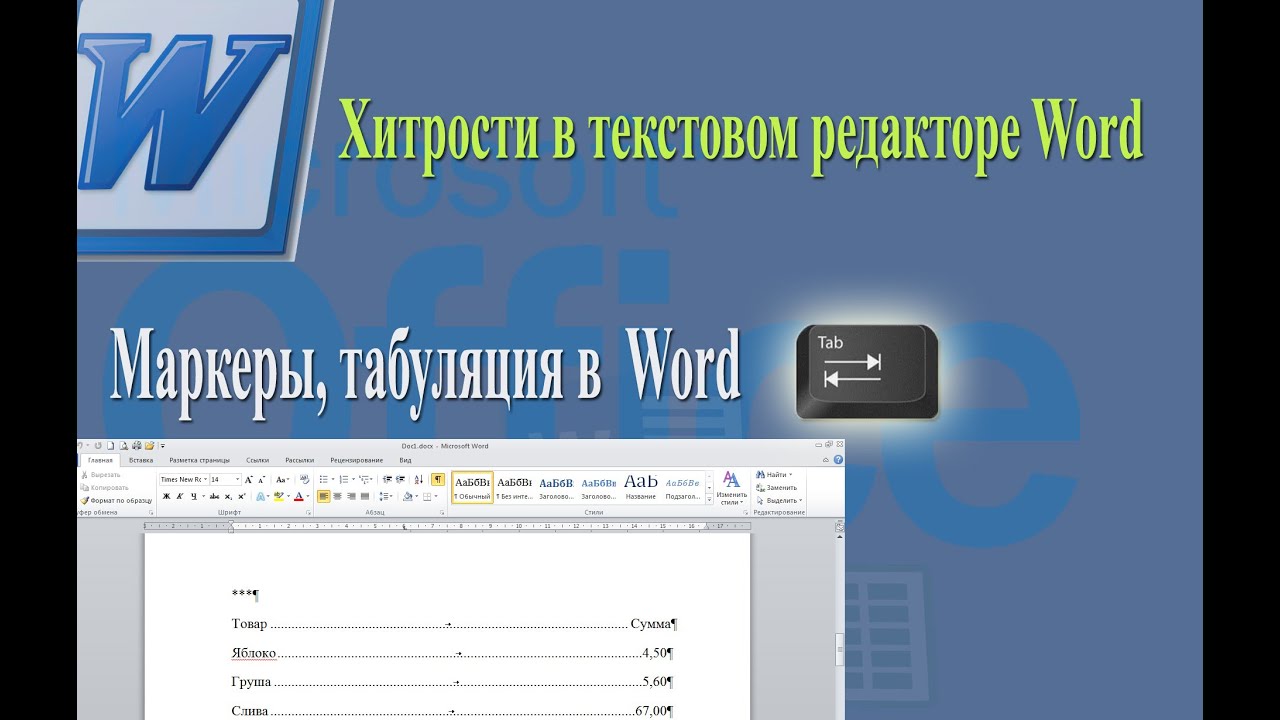
Task: Sort text with the A-Z sort icon
Action: (418, 479)
